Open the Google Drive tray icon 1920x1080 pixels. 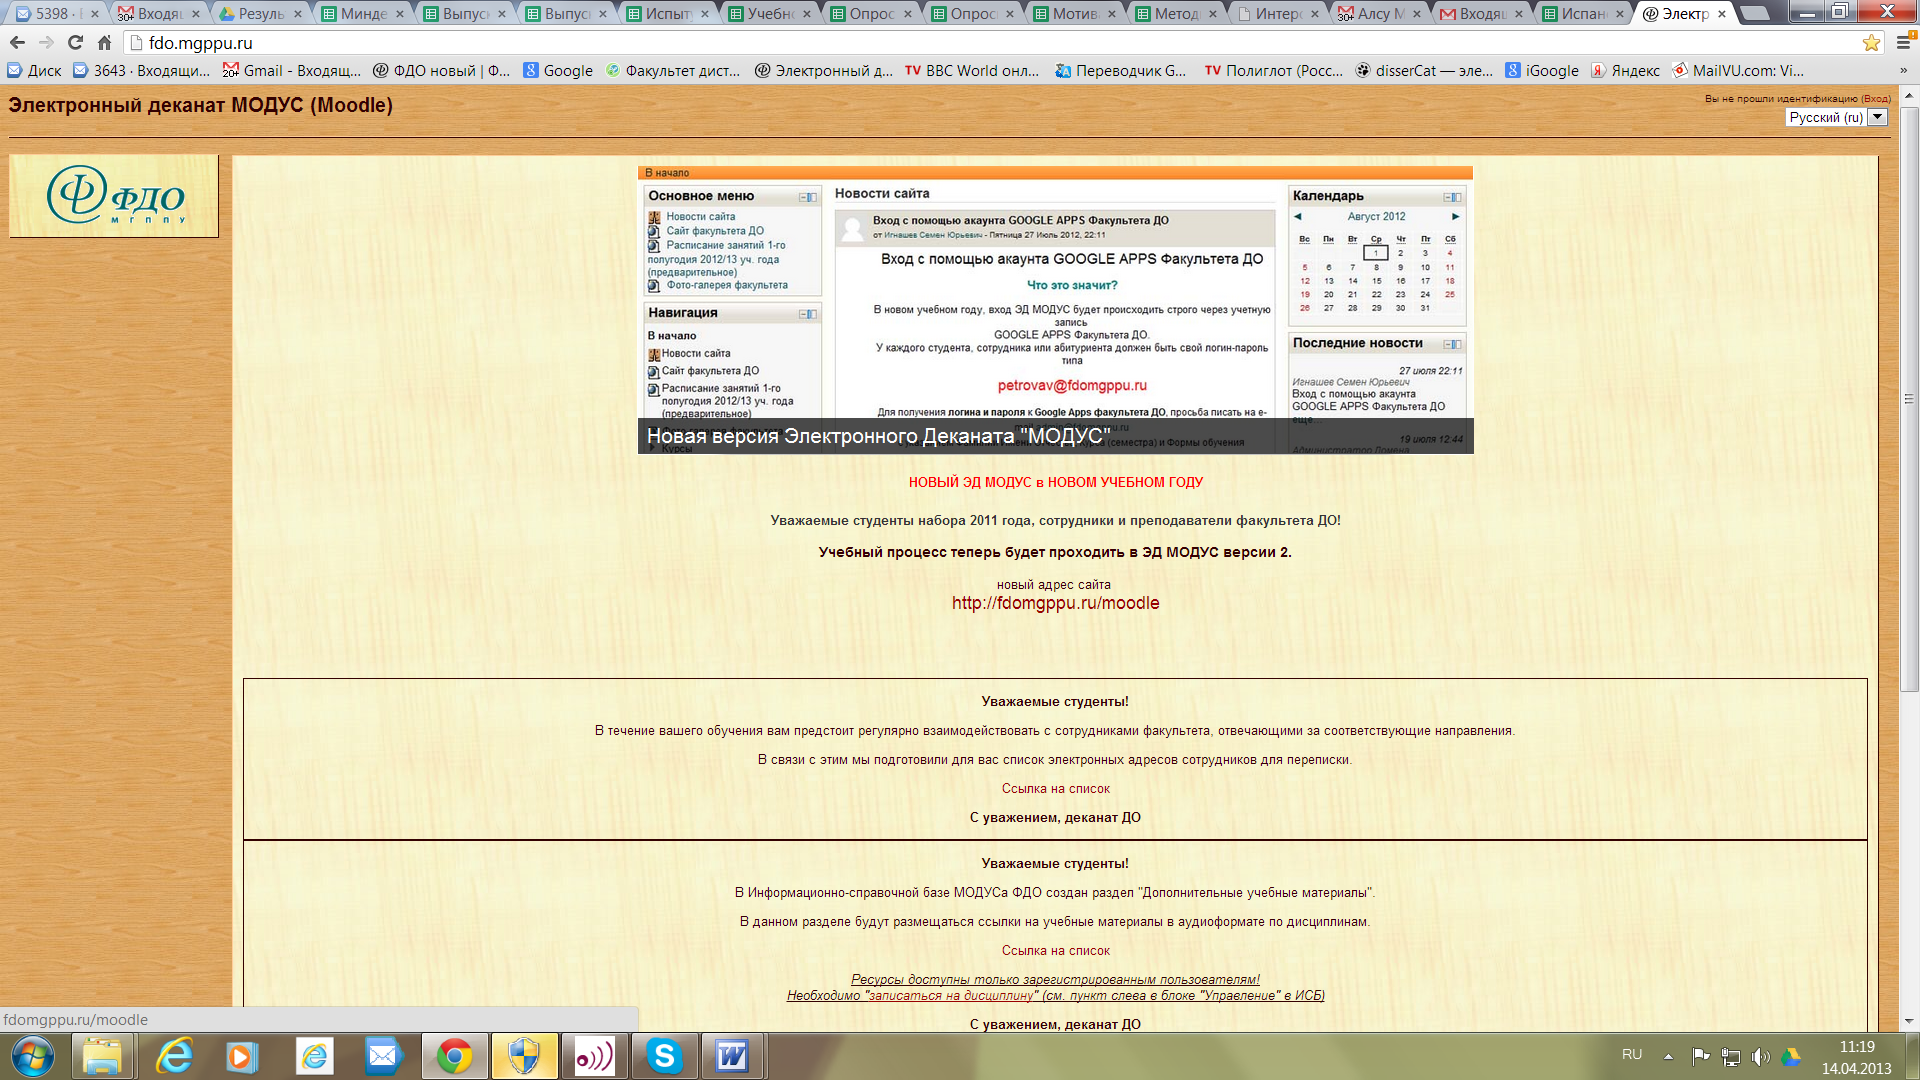[1791, 1056]
